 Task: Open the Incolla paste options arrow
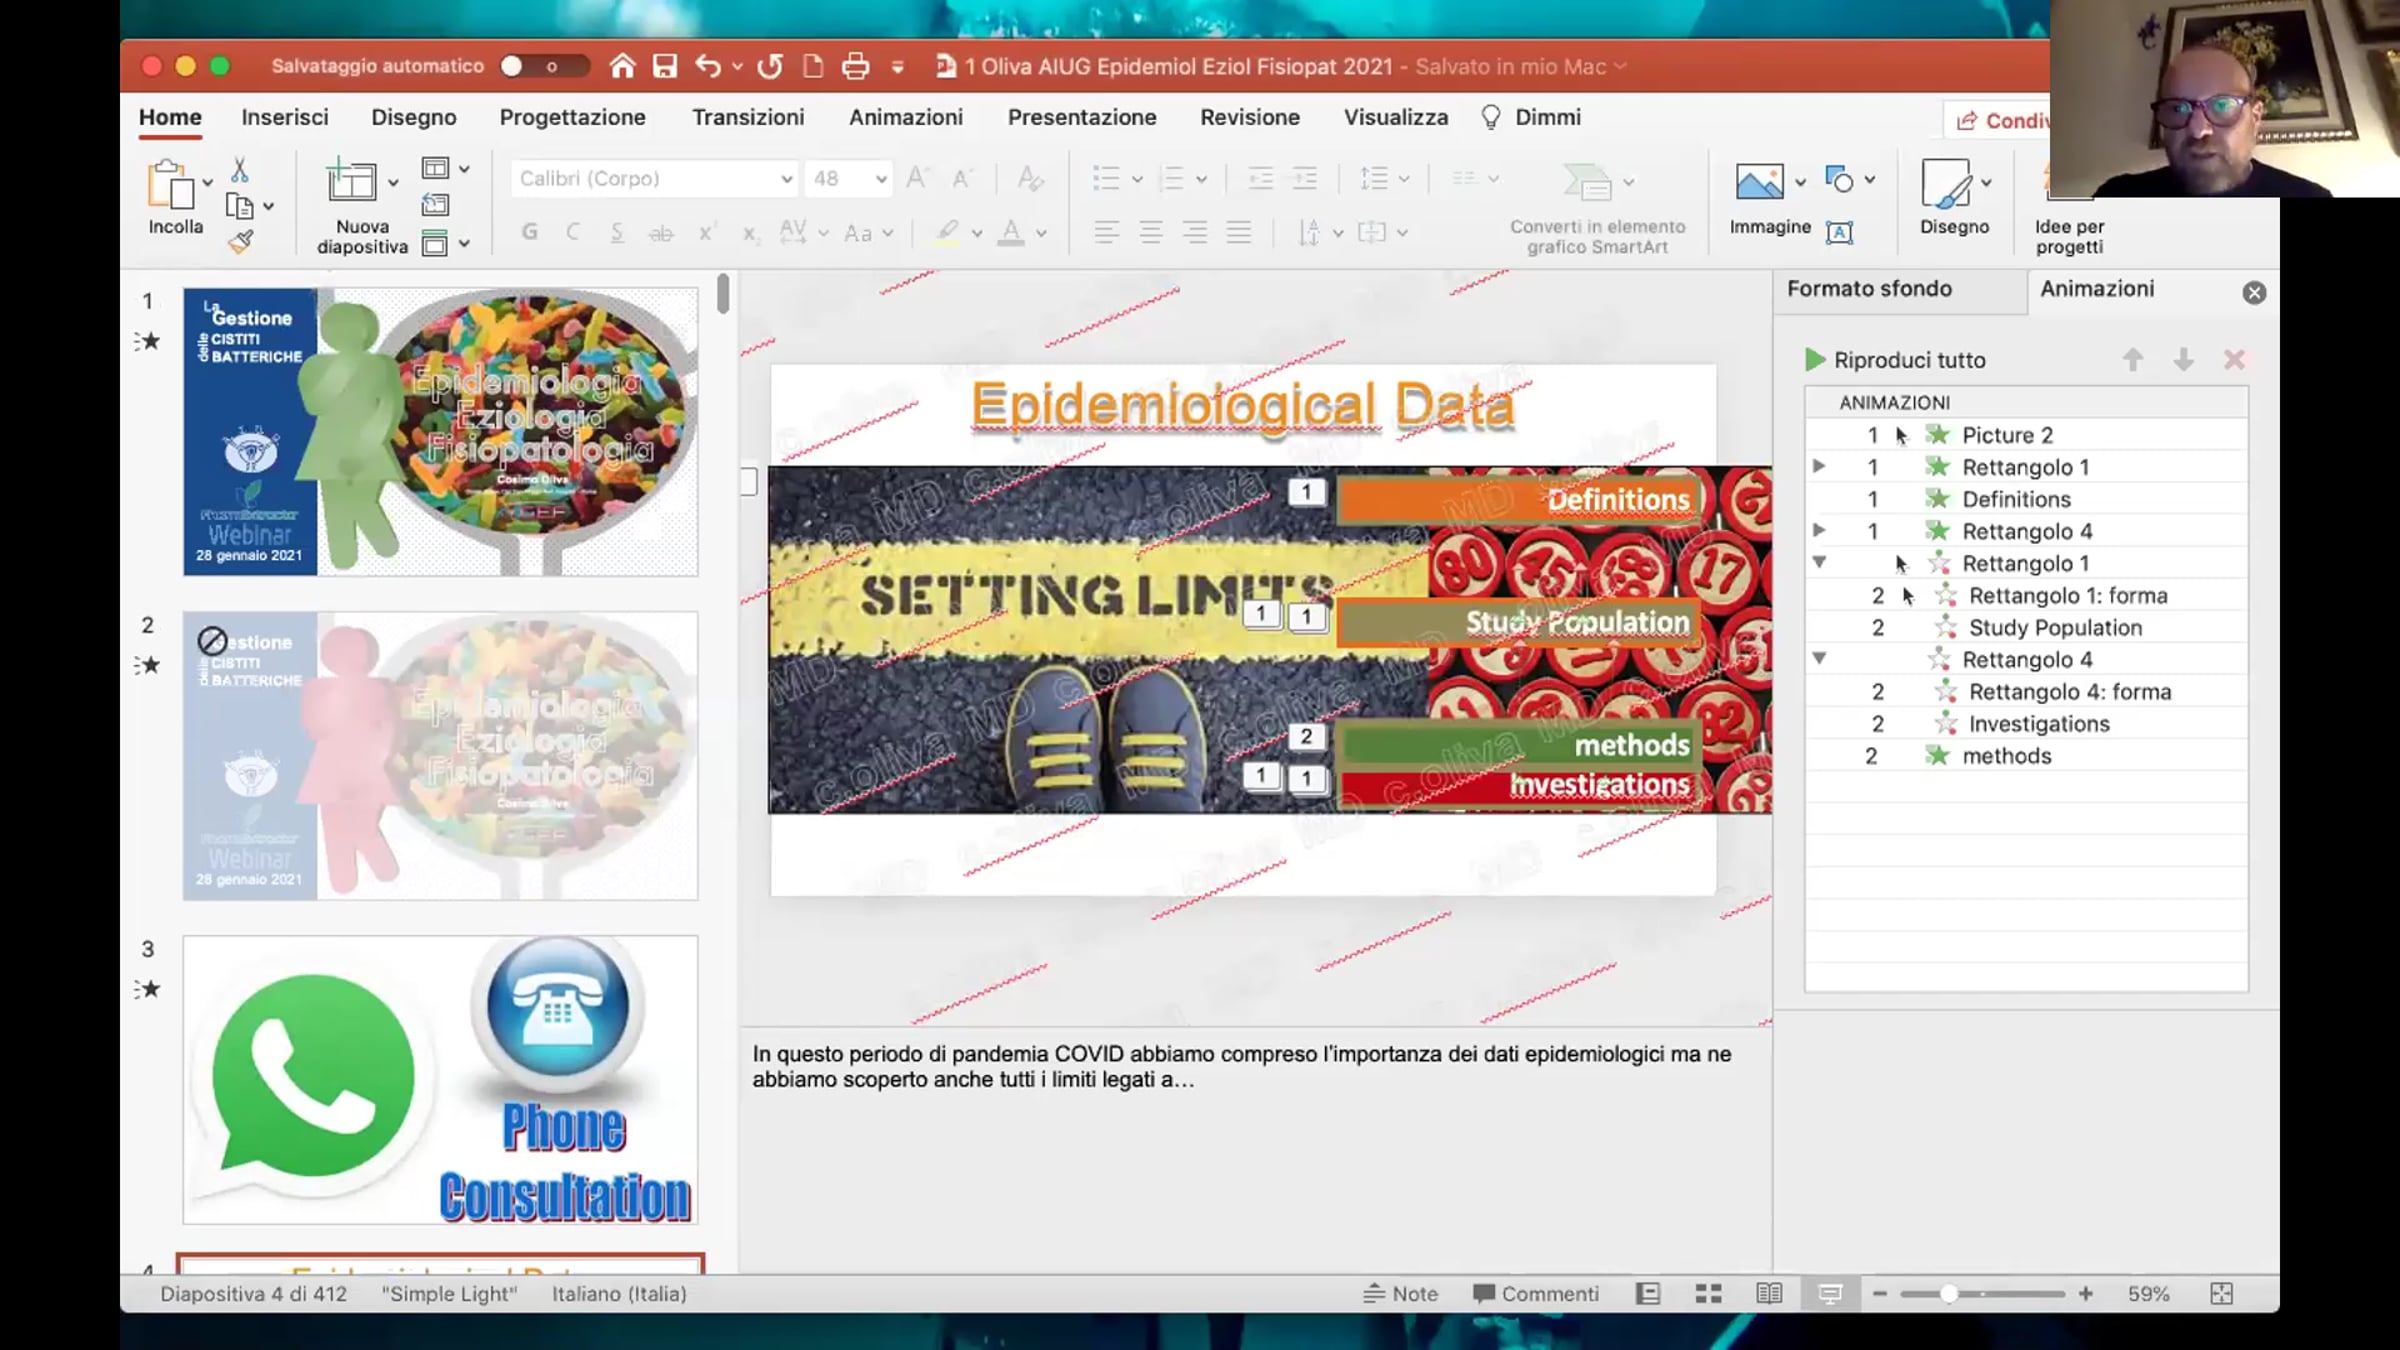tap(207, 184)
